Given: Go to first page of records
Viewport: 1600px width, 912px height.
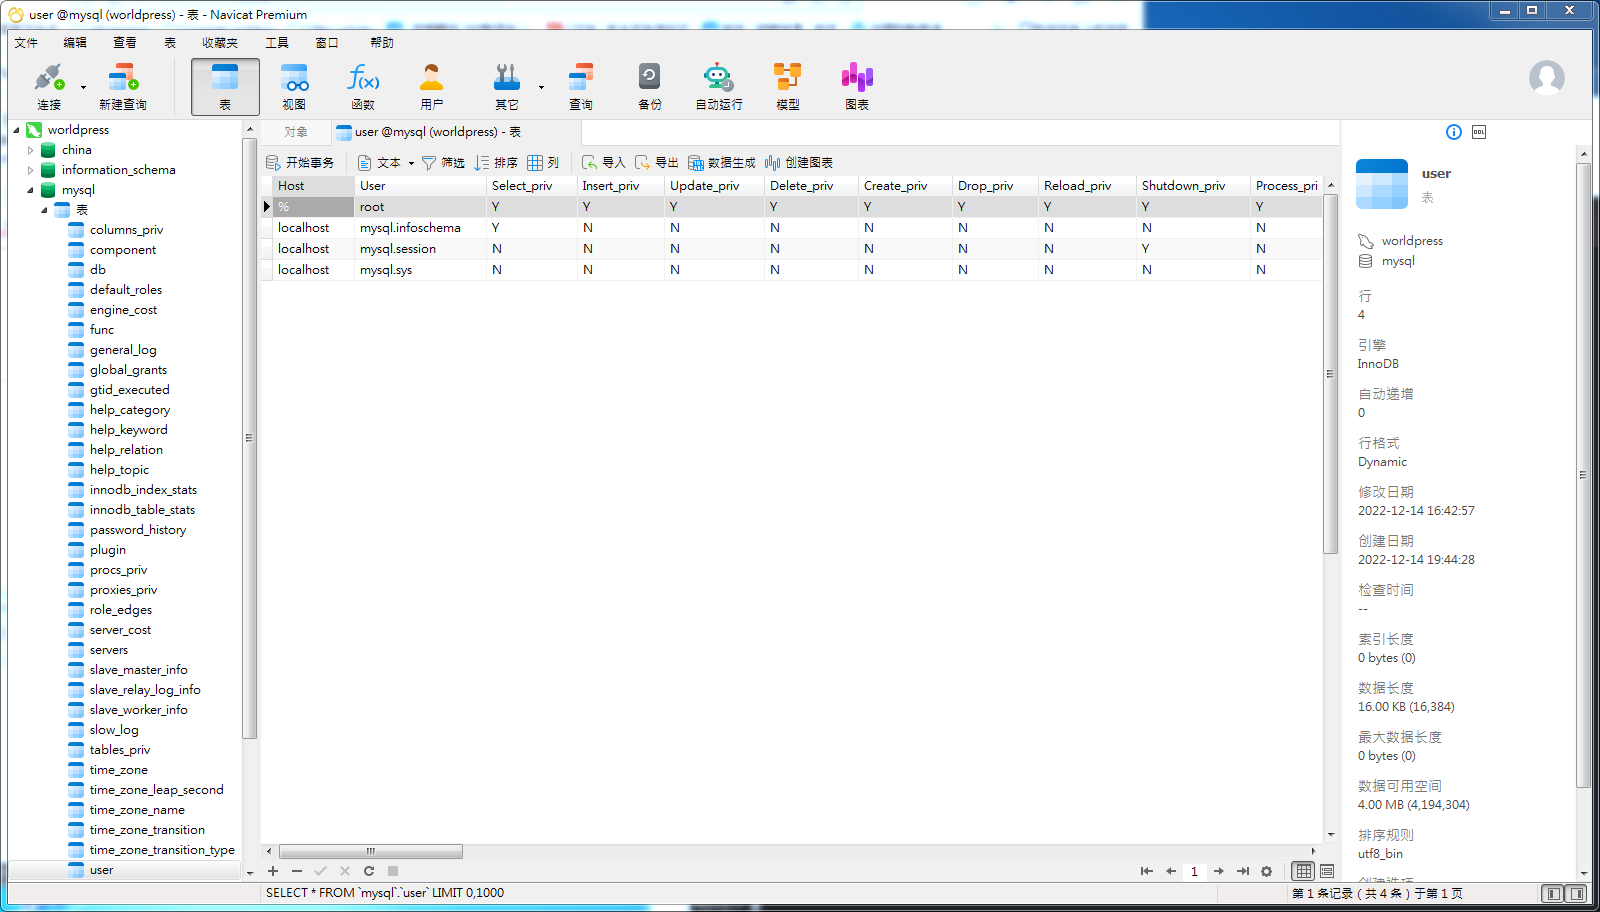Looking at the screenshot, I should tap(1146, 871).
